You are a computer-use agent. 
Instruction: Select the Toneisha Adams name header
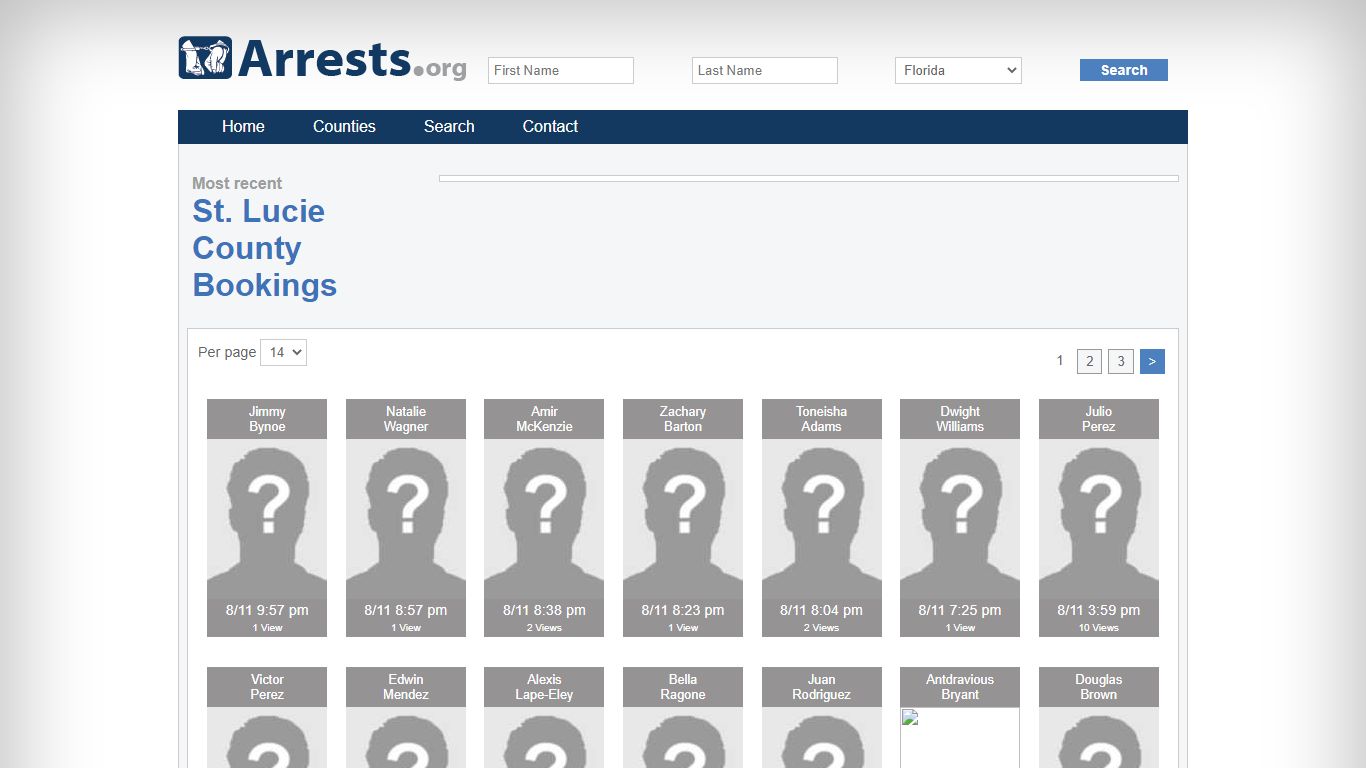point(822,419)
